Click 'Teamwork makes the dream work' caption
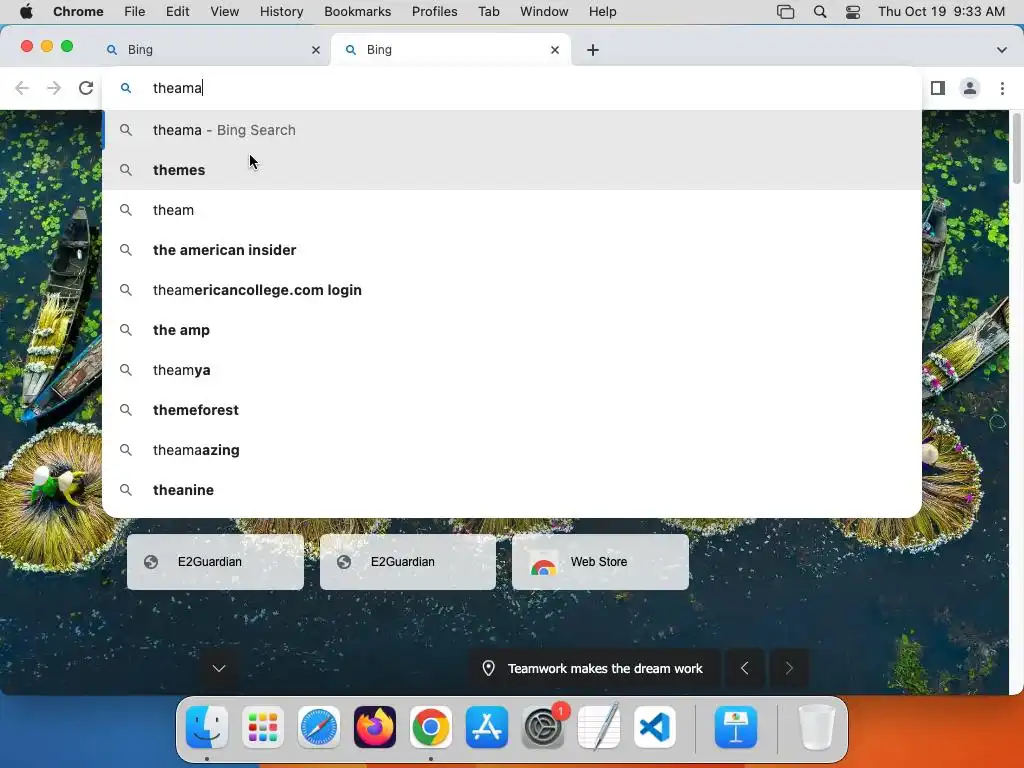This screenshot has height=768, width=1024. pyautogui.click(x=605, y=668)
